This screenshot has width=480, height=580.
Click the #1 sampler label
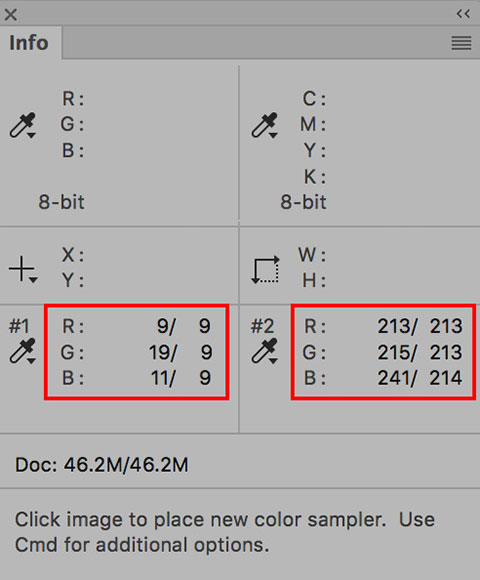coord(19,326)
